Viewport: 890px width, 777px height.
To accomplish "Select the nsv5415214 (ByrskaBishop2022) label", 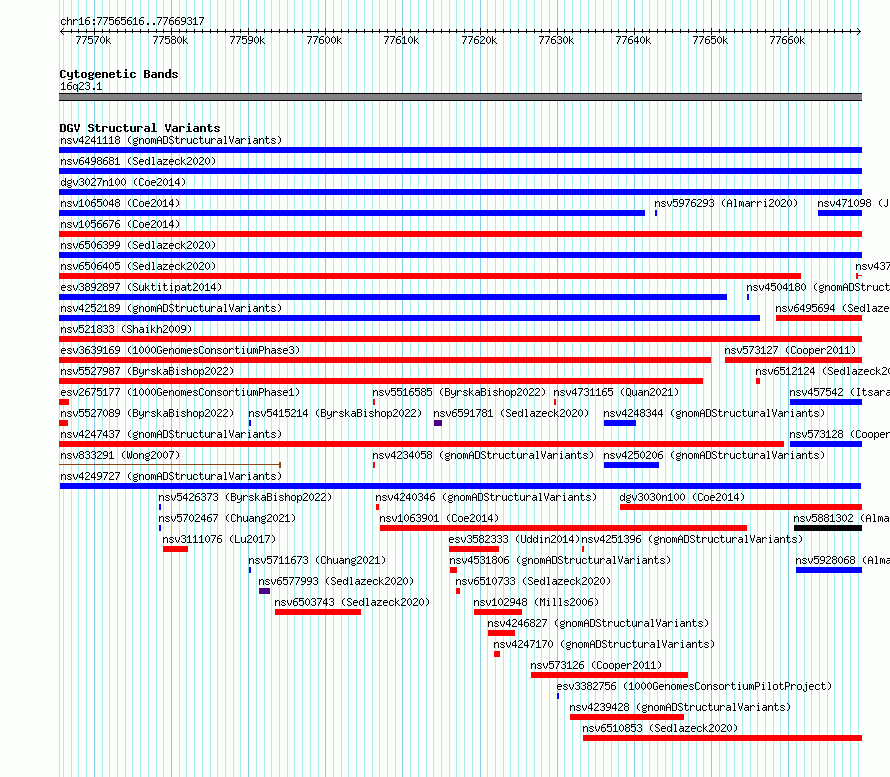I will (x=335, y=413).
